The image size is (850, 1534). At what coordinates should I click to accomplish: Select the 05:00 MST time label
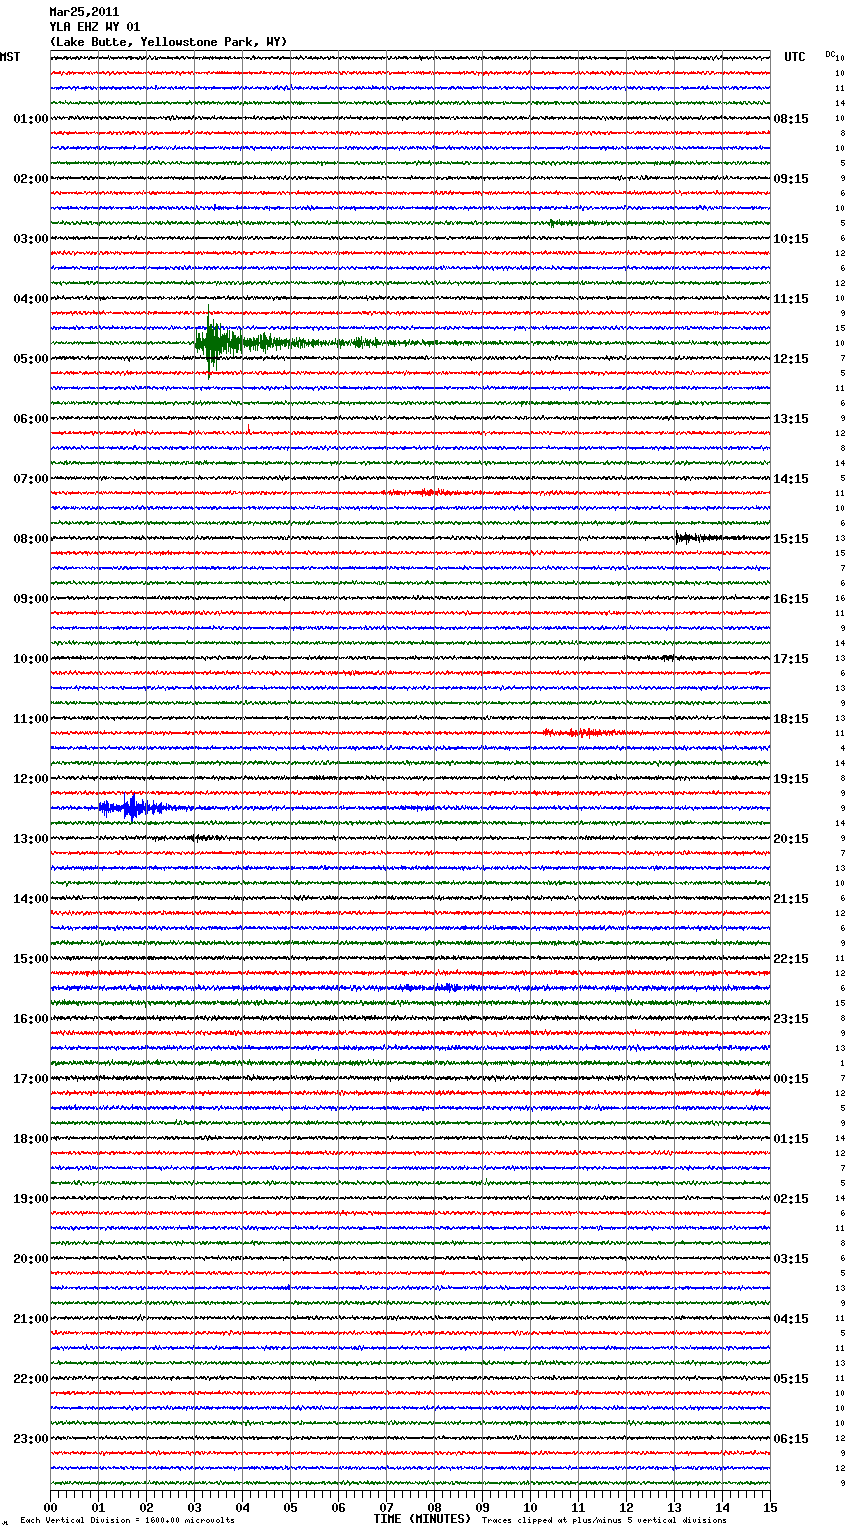click(31, 359)
